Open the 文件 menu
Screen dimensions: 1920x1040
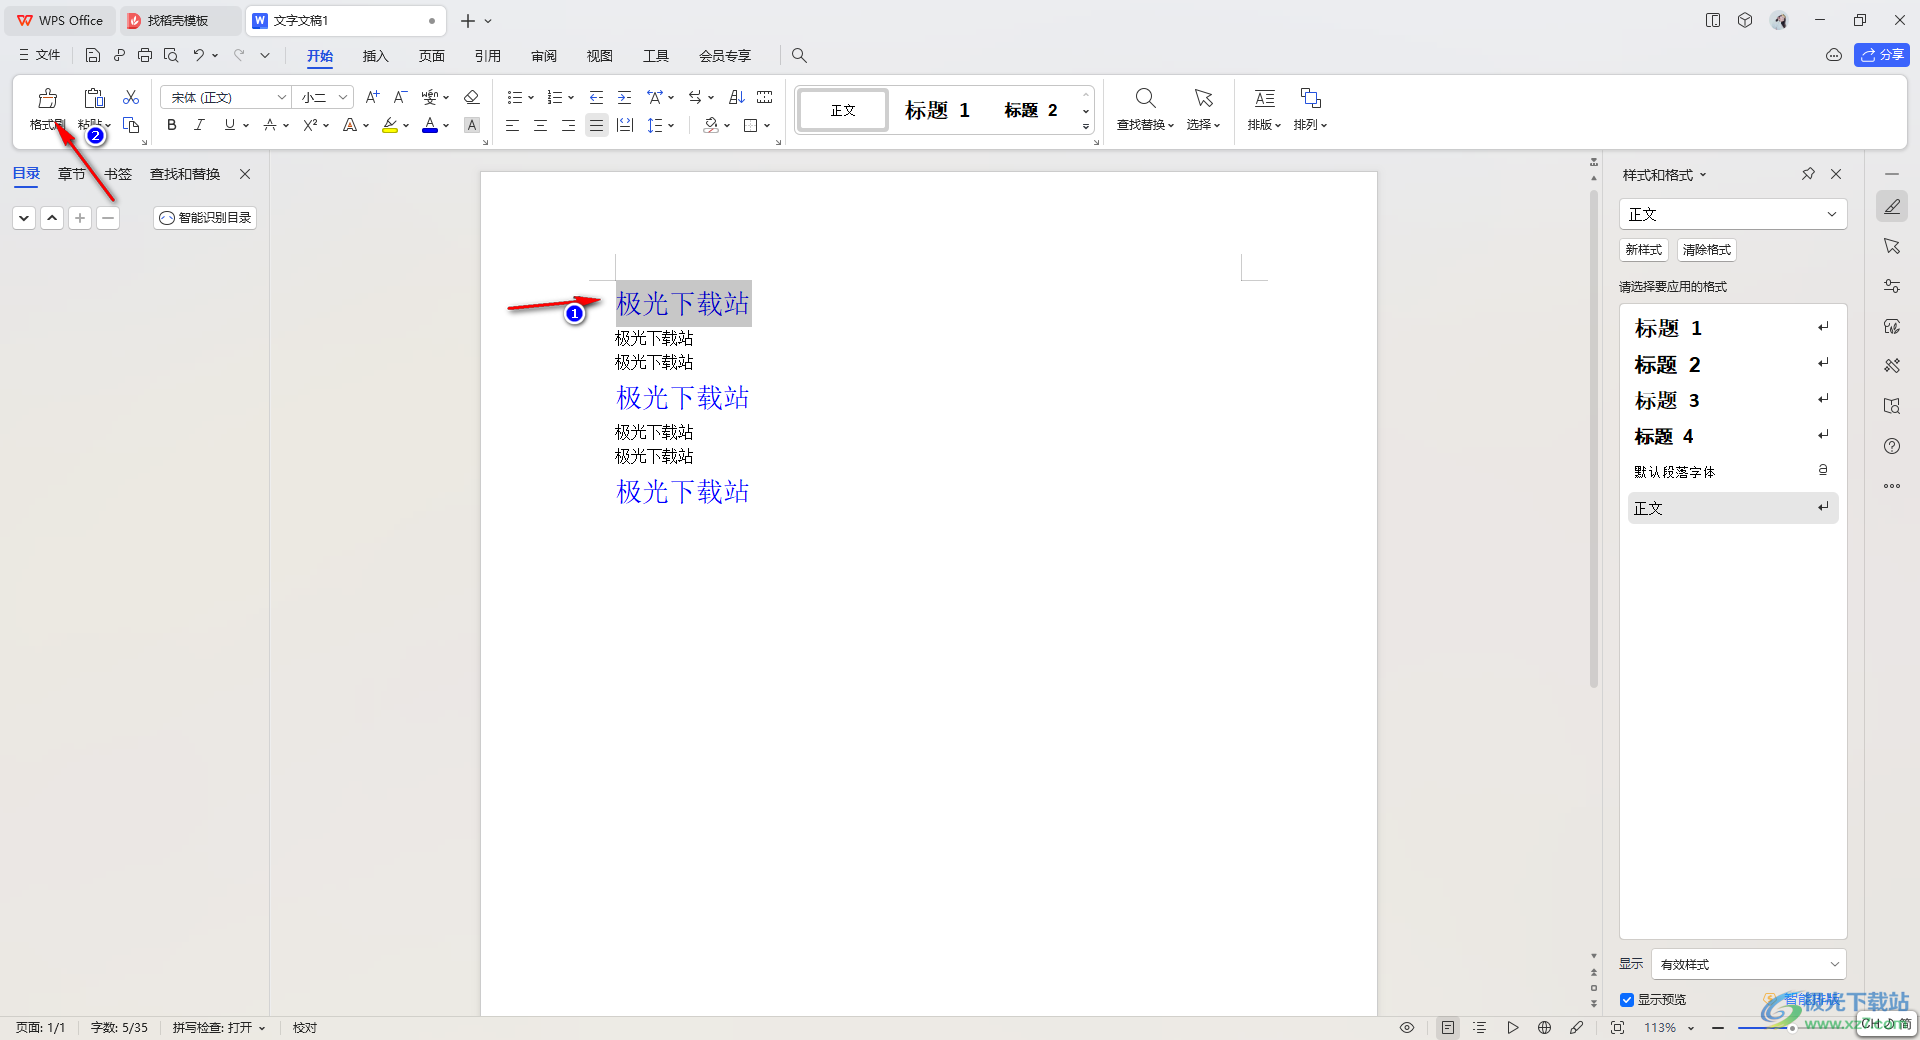(40, 55)
